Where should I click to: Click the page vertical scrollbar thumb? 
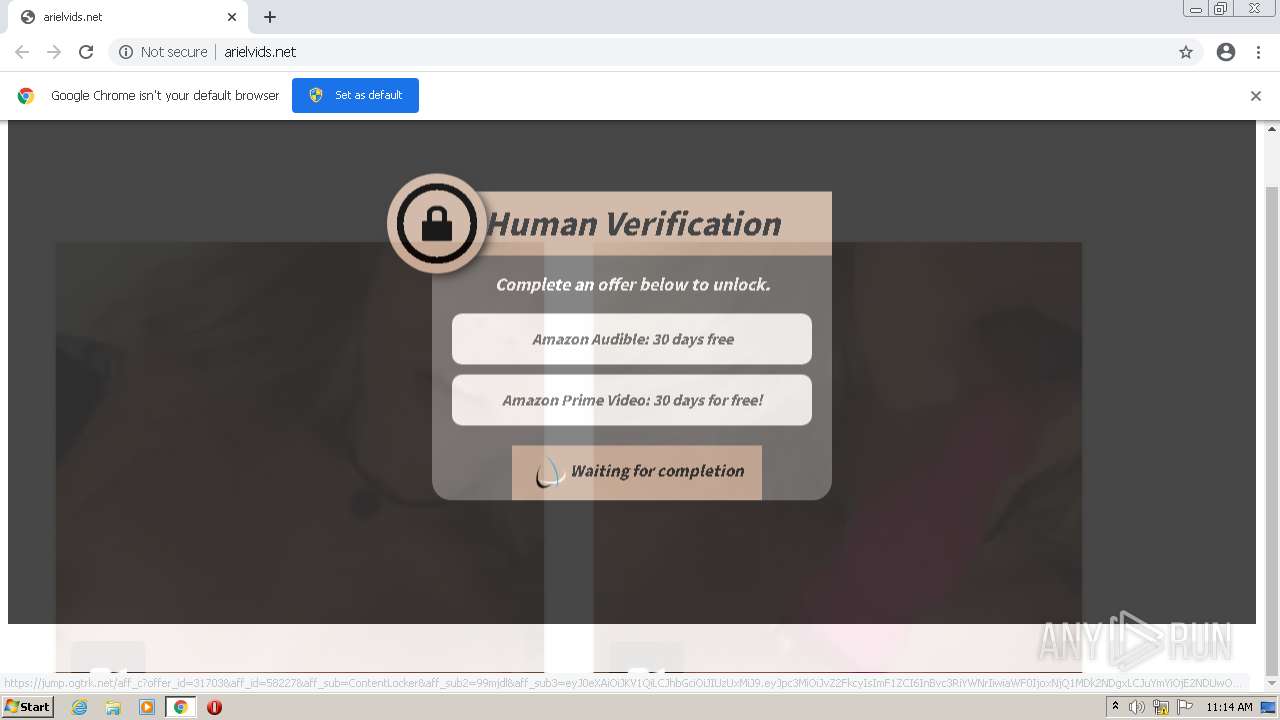coord(1272,430)
